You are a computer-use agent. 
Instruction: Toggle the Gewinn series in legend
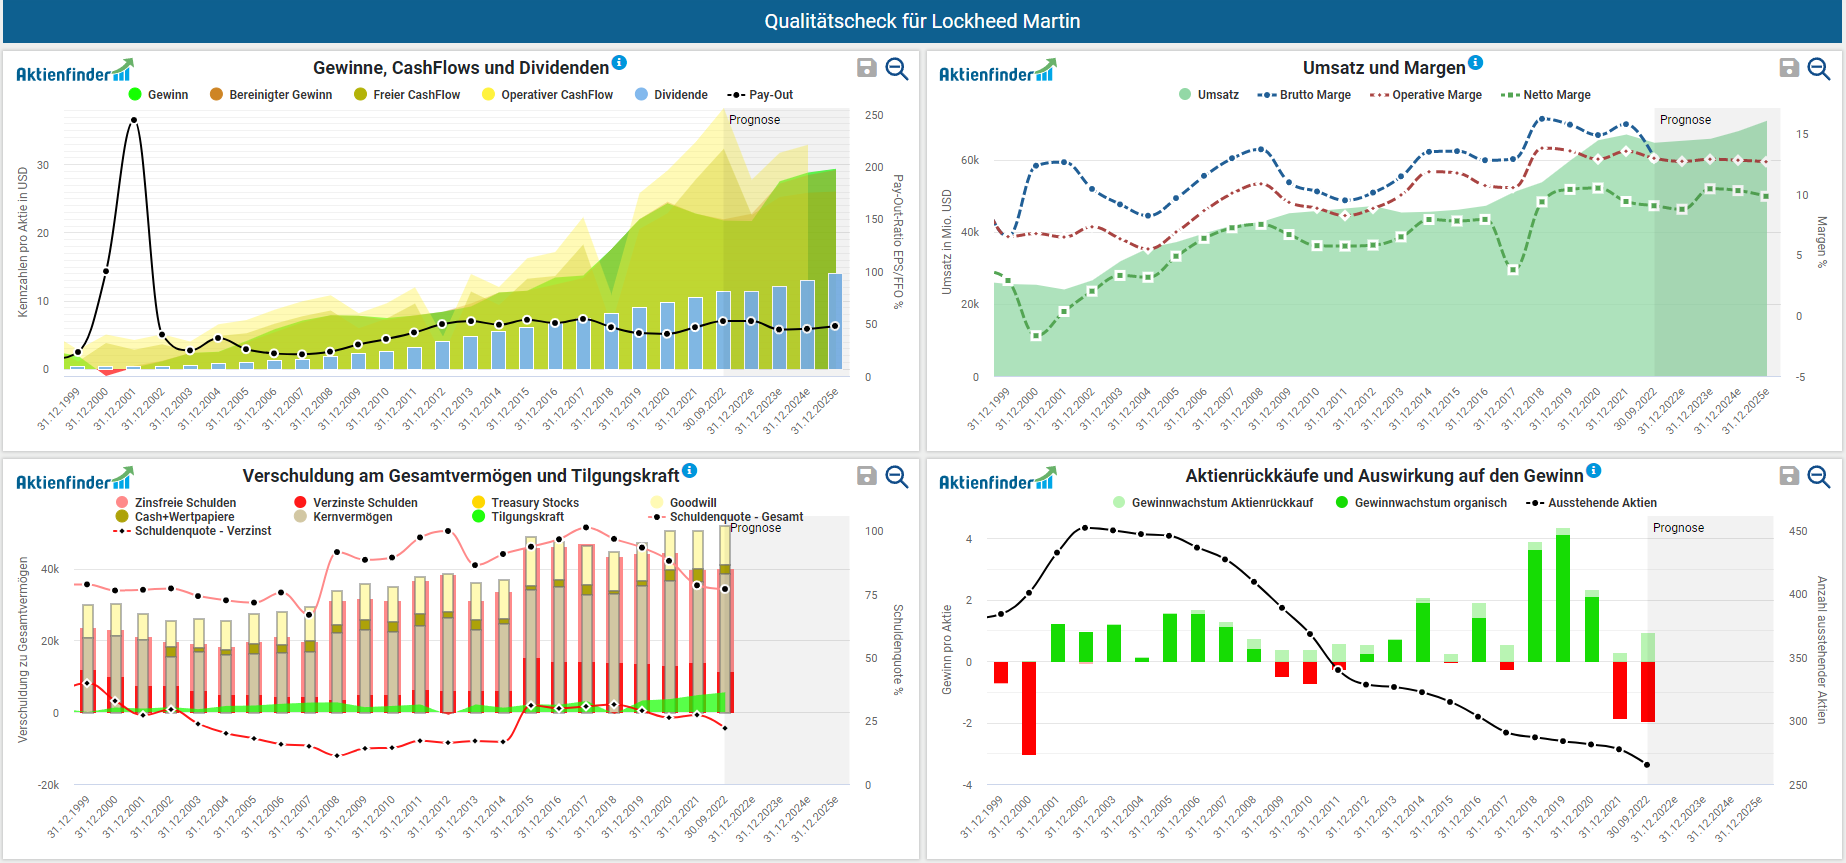coord(167,95)
